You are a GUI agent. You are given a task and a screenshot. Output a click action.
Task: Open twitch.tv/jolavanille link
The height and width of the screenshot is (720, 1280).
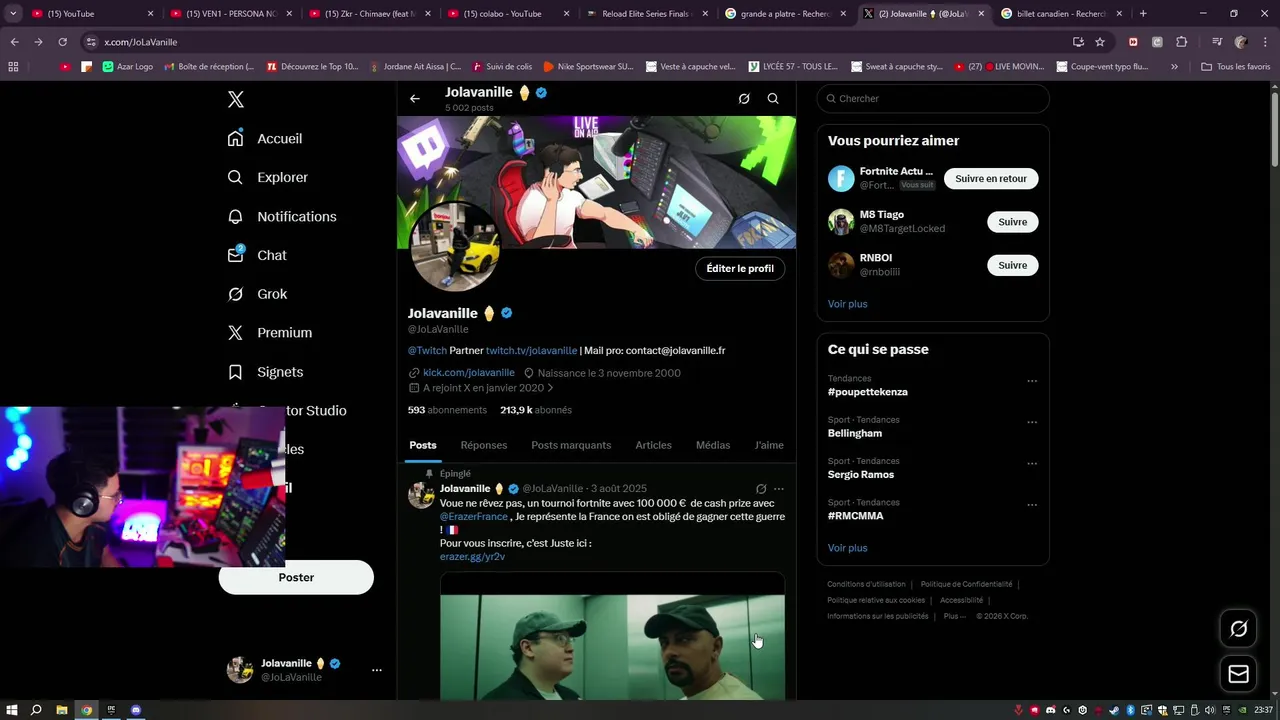pos(531,351)
